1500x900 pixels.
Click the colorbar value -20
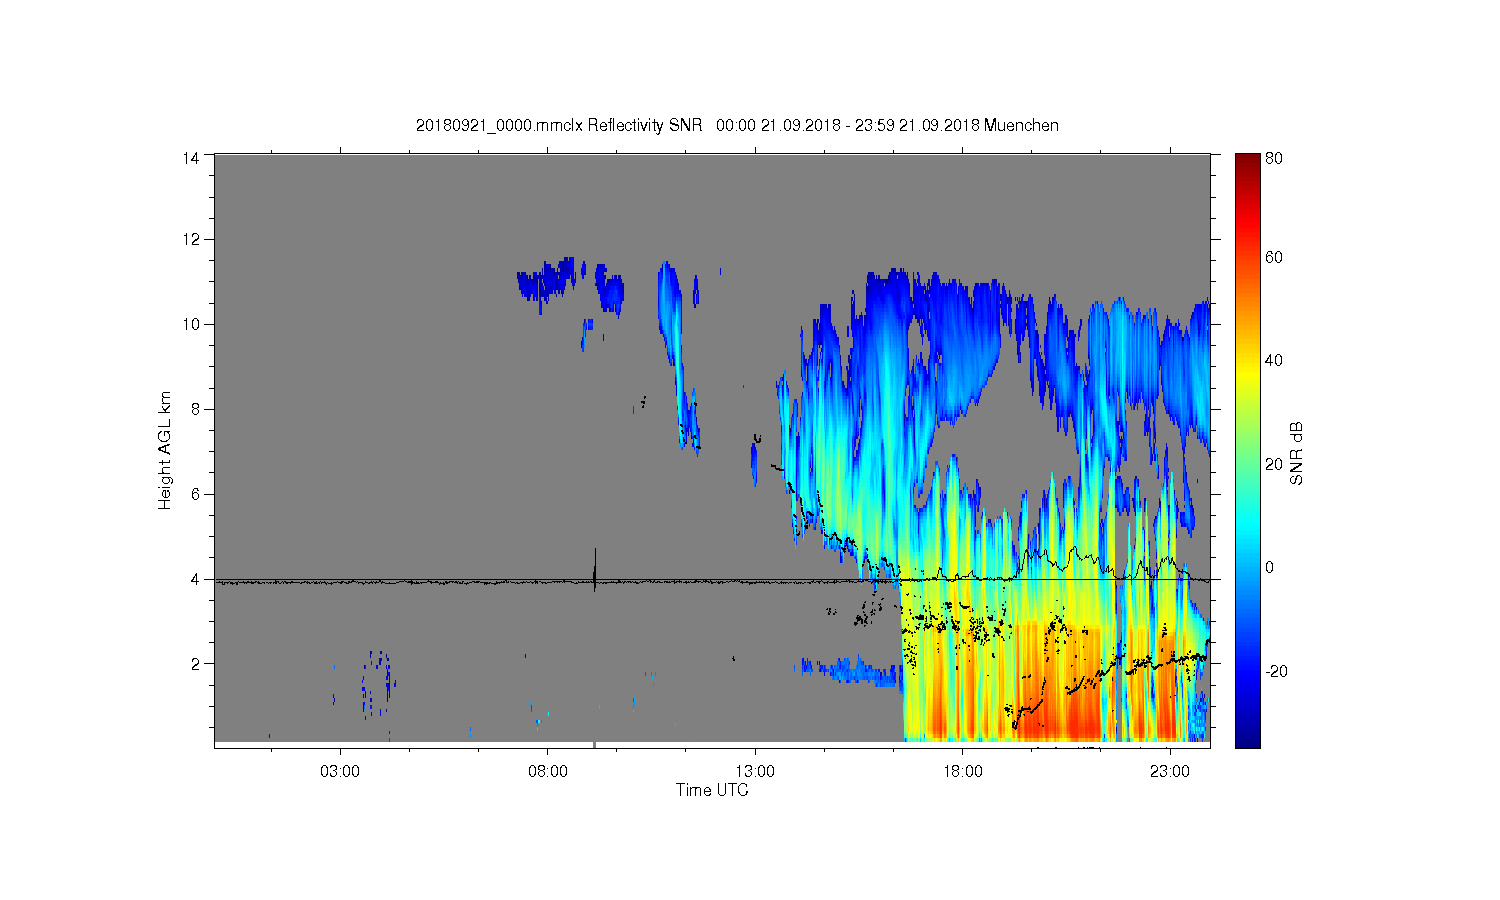point(1276,671)
